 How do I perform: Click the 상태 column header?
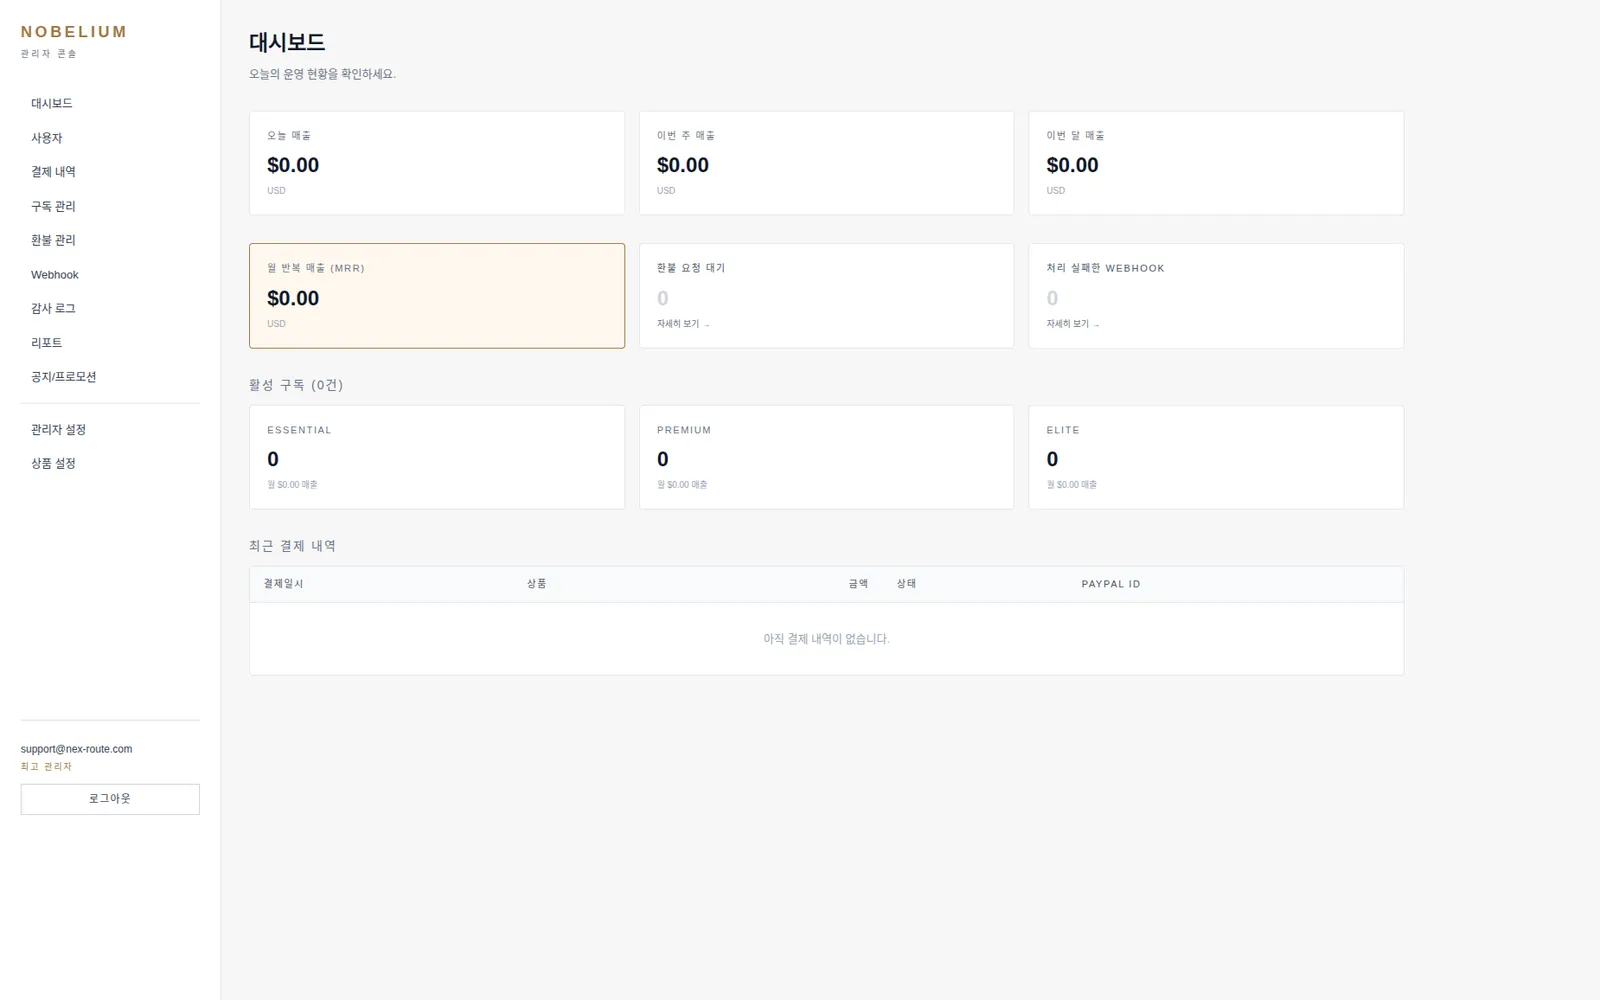tap(906, 584)
